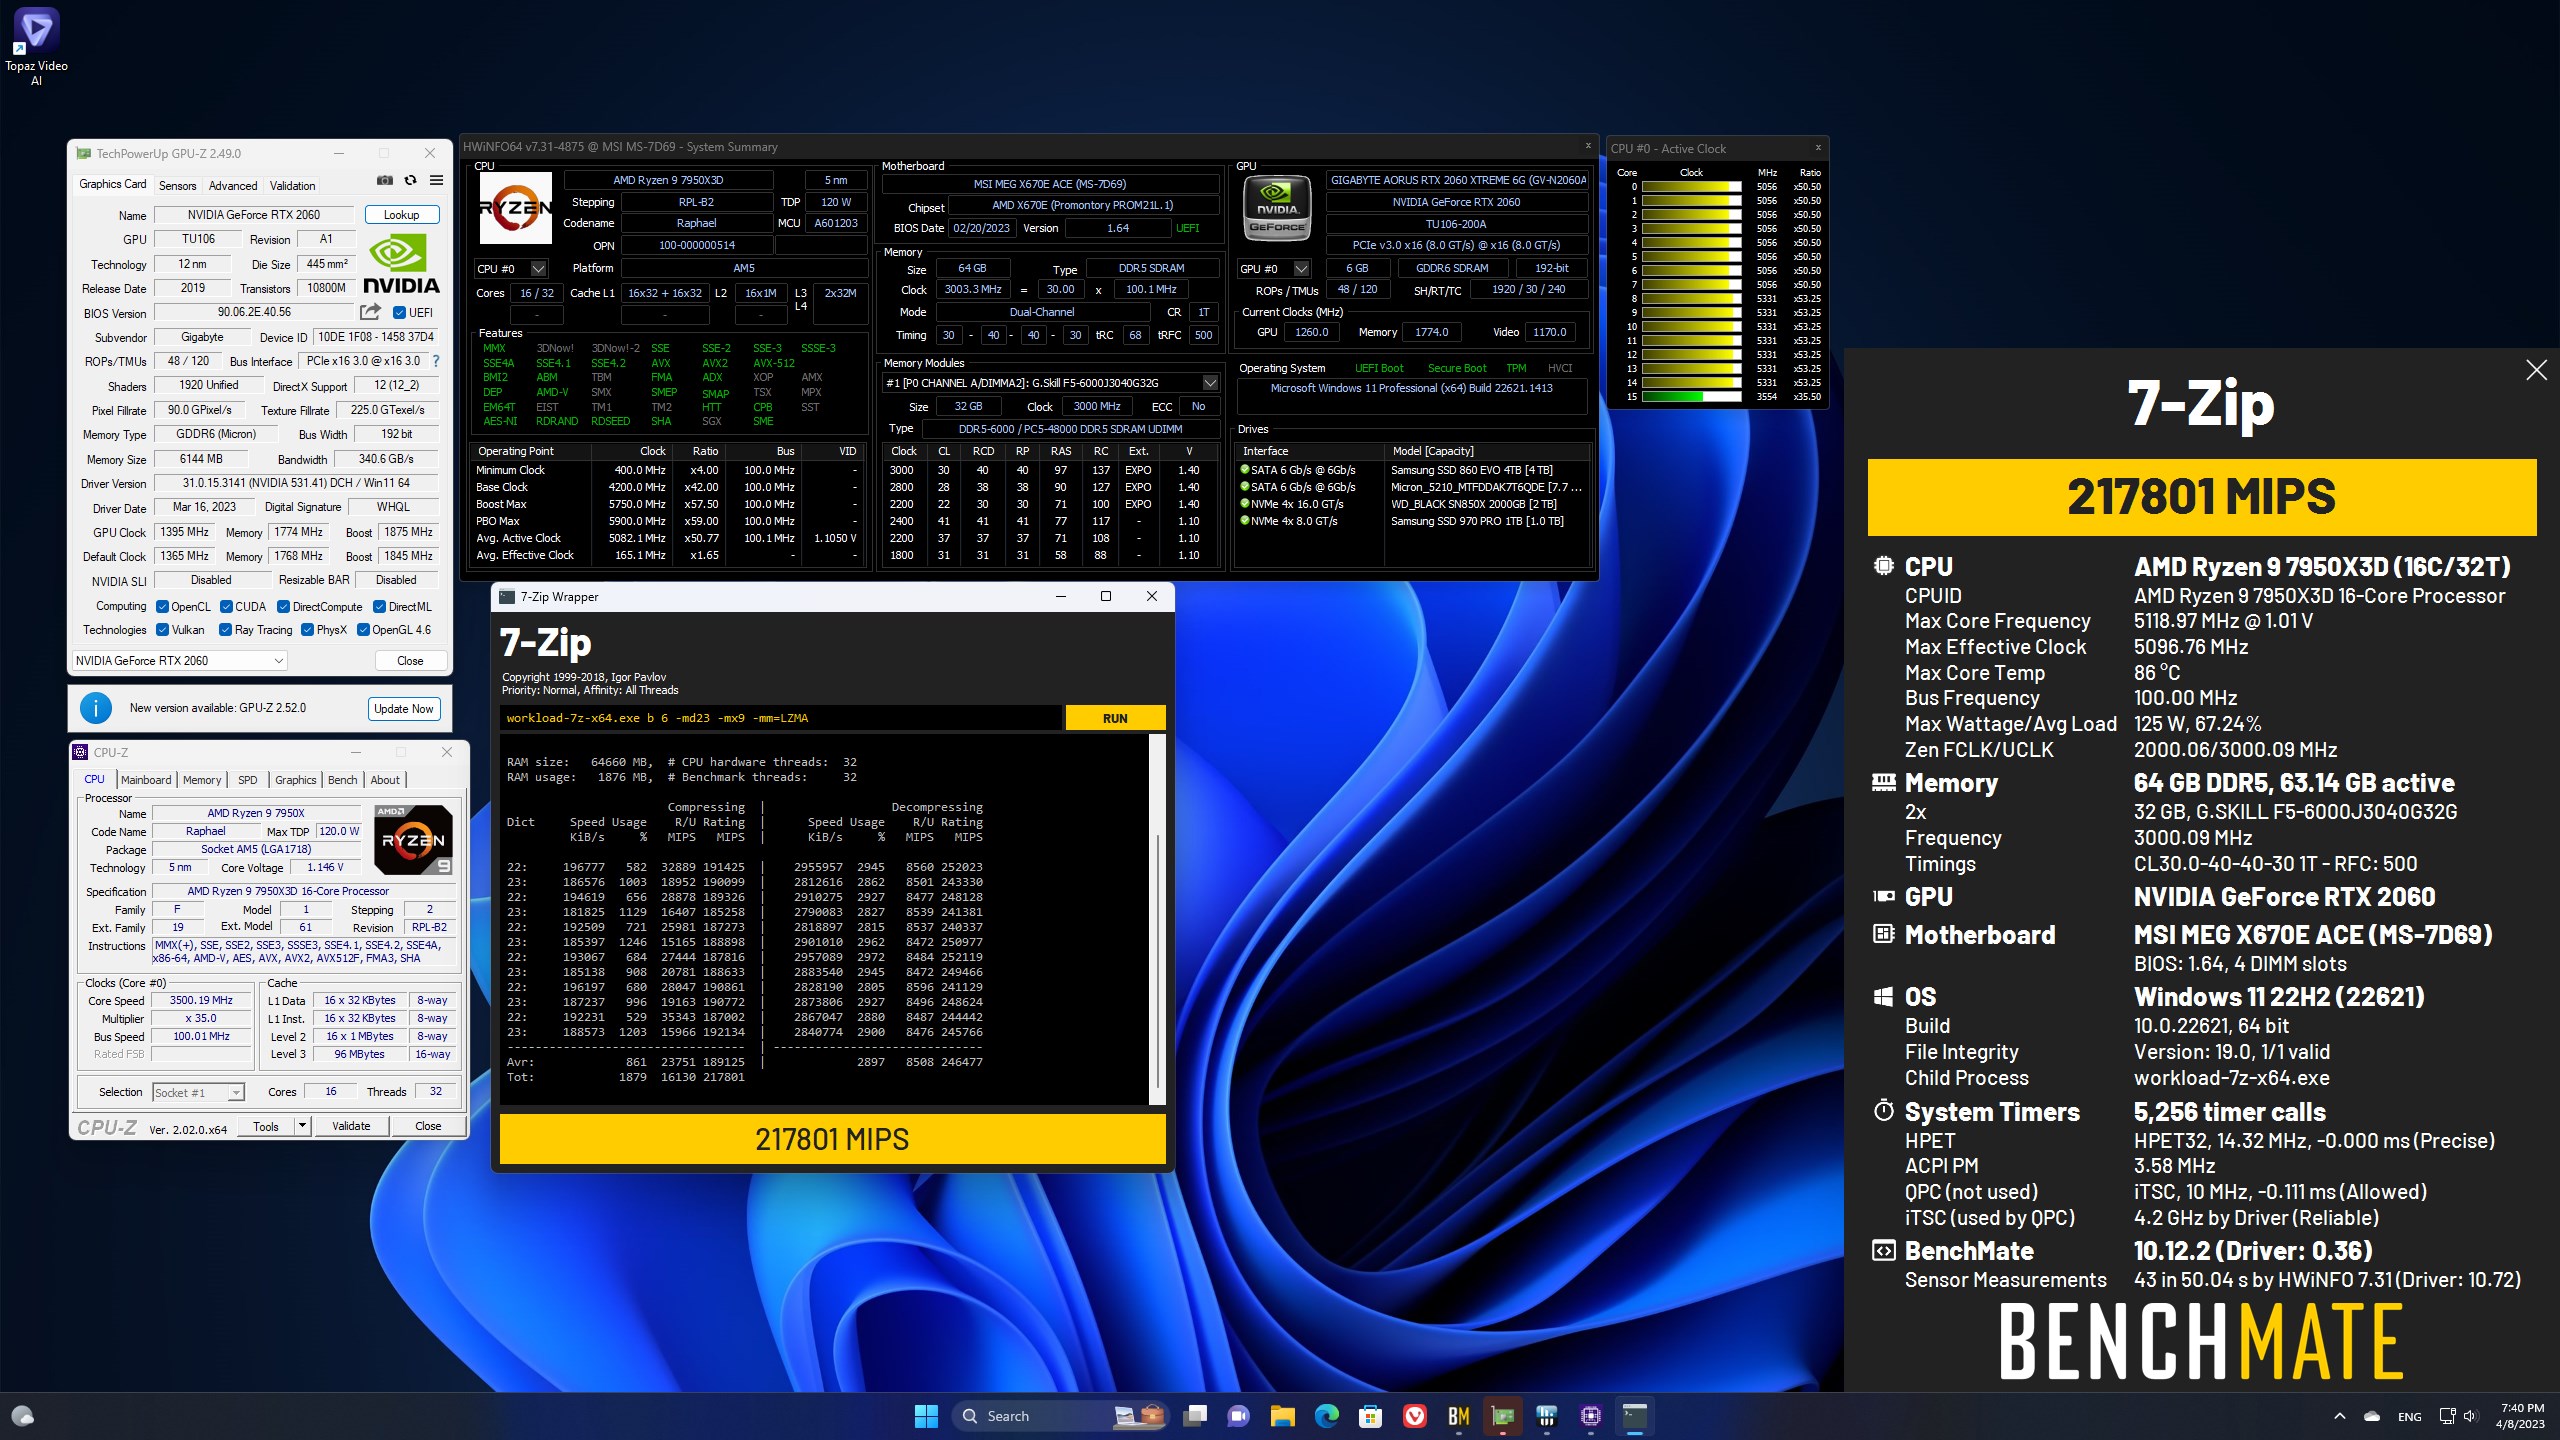This screenshot has height=1440, width=2560.
Task: Click the 7-Zip command line input field
Action: pyautogui.click(x=780, y=718)
